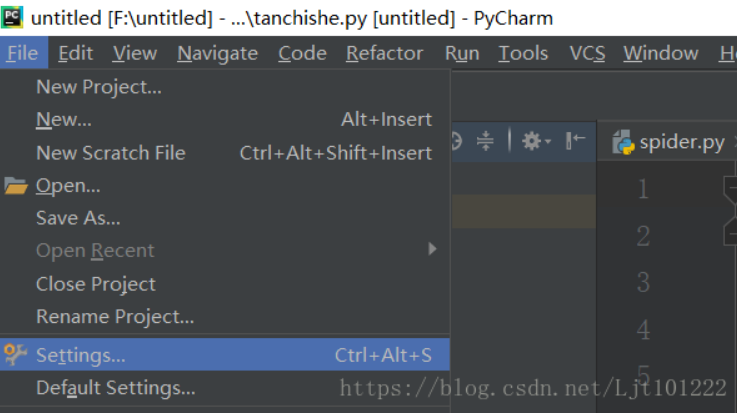Click the Open folder icon in File menu
This screenshot has width=737, height=416.
coord(15,186)
